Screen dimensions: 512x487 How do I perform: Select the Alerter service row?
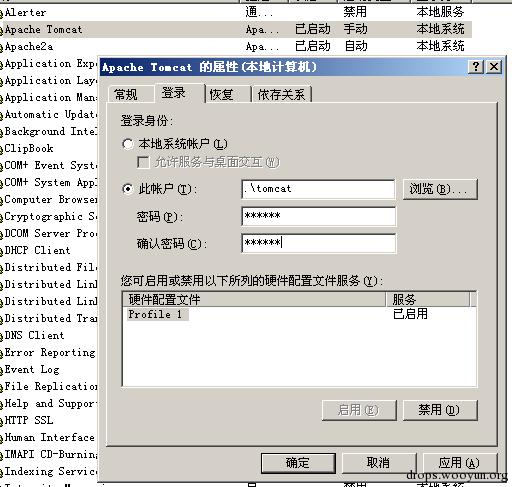[x=236, y=12]
